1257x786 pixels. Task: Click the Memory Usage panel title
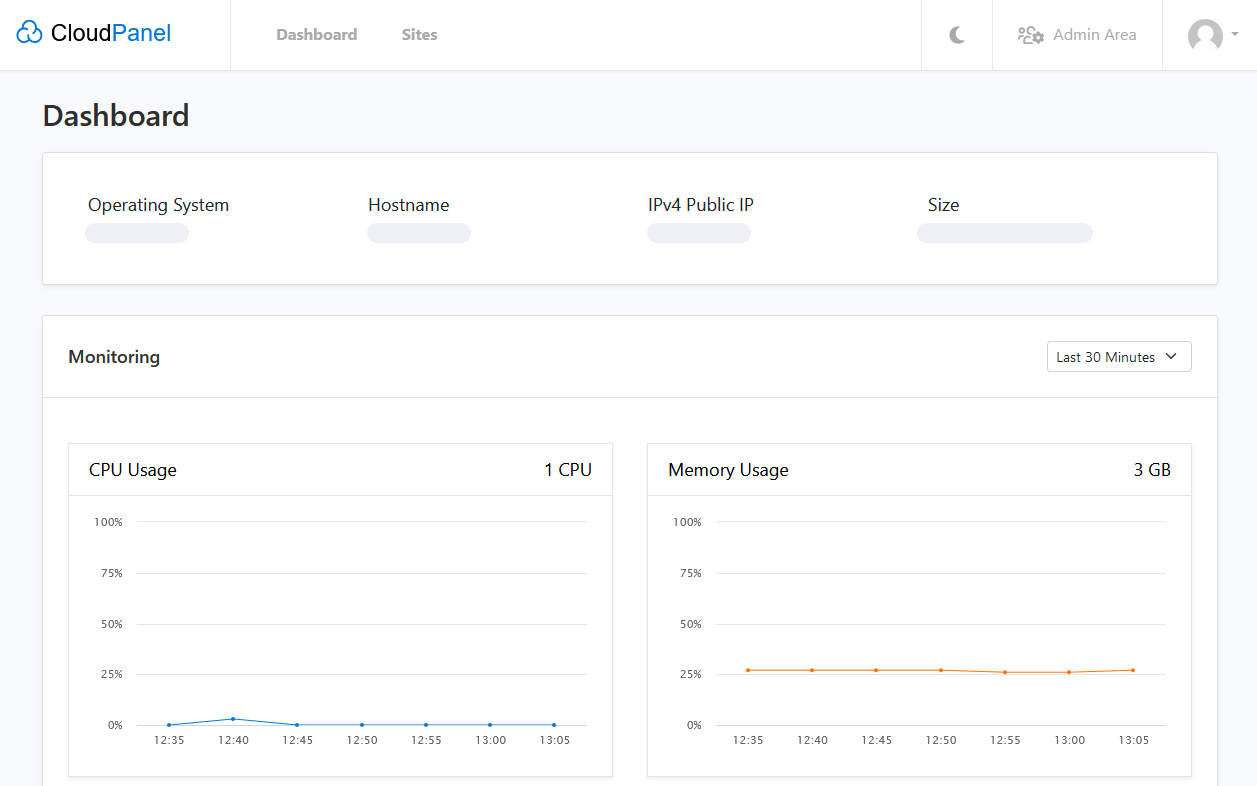click(x=728, y=470)
